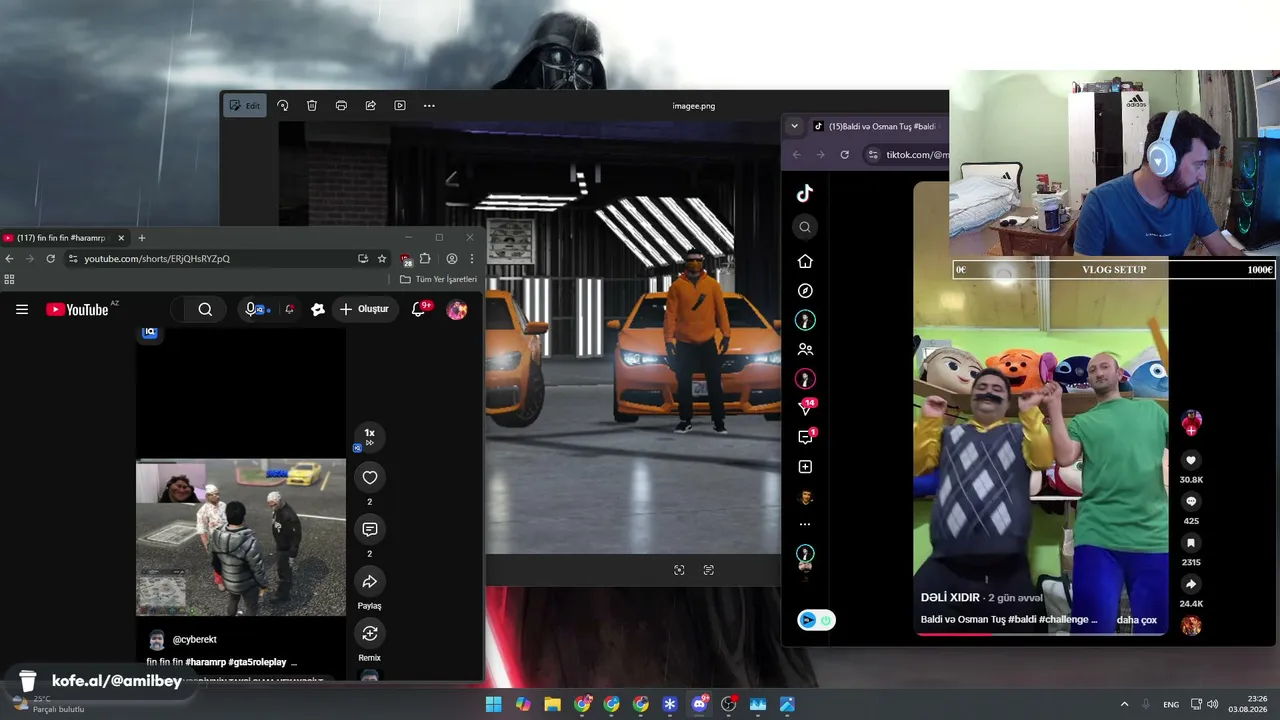Viewport: 1280px width, 720px height.
Task: Click the Oluştur create button on YouTube
Action: [364, 310]
